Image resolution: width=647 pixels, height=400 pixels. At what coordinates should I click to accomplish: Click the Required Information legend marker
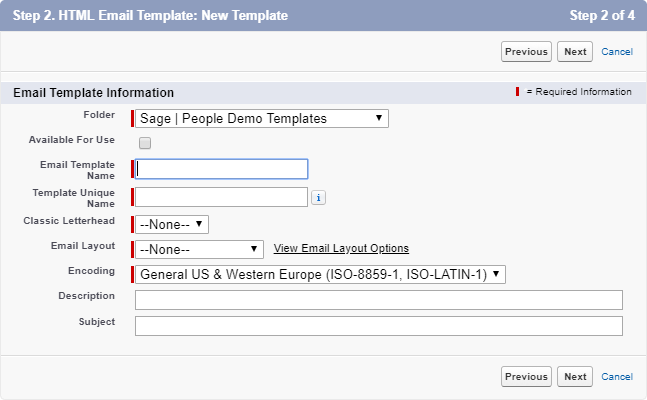point(517,92)
